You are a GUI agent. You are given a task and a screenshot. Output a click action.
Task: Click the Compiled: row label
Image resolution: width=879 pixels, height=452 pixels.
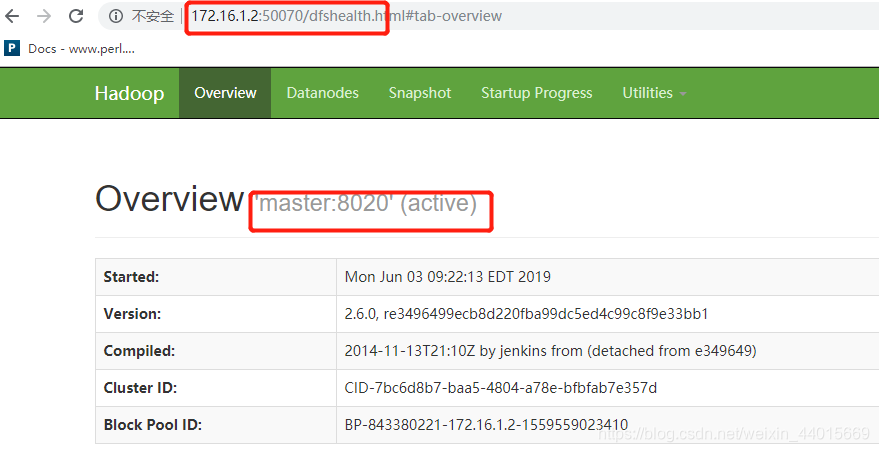coord(139,351)
